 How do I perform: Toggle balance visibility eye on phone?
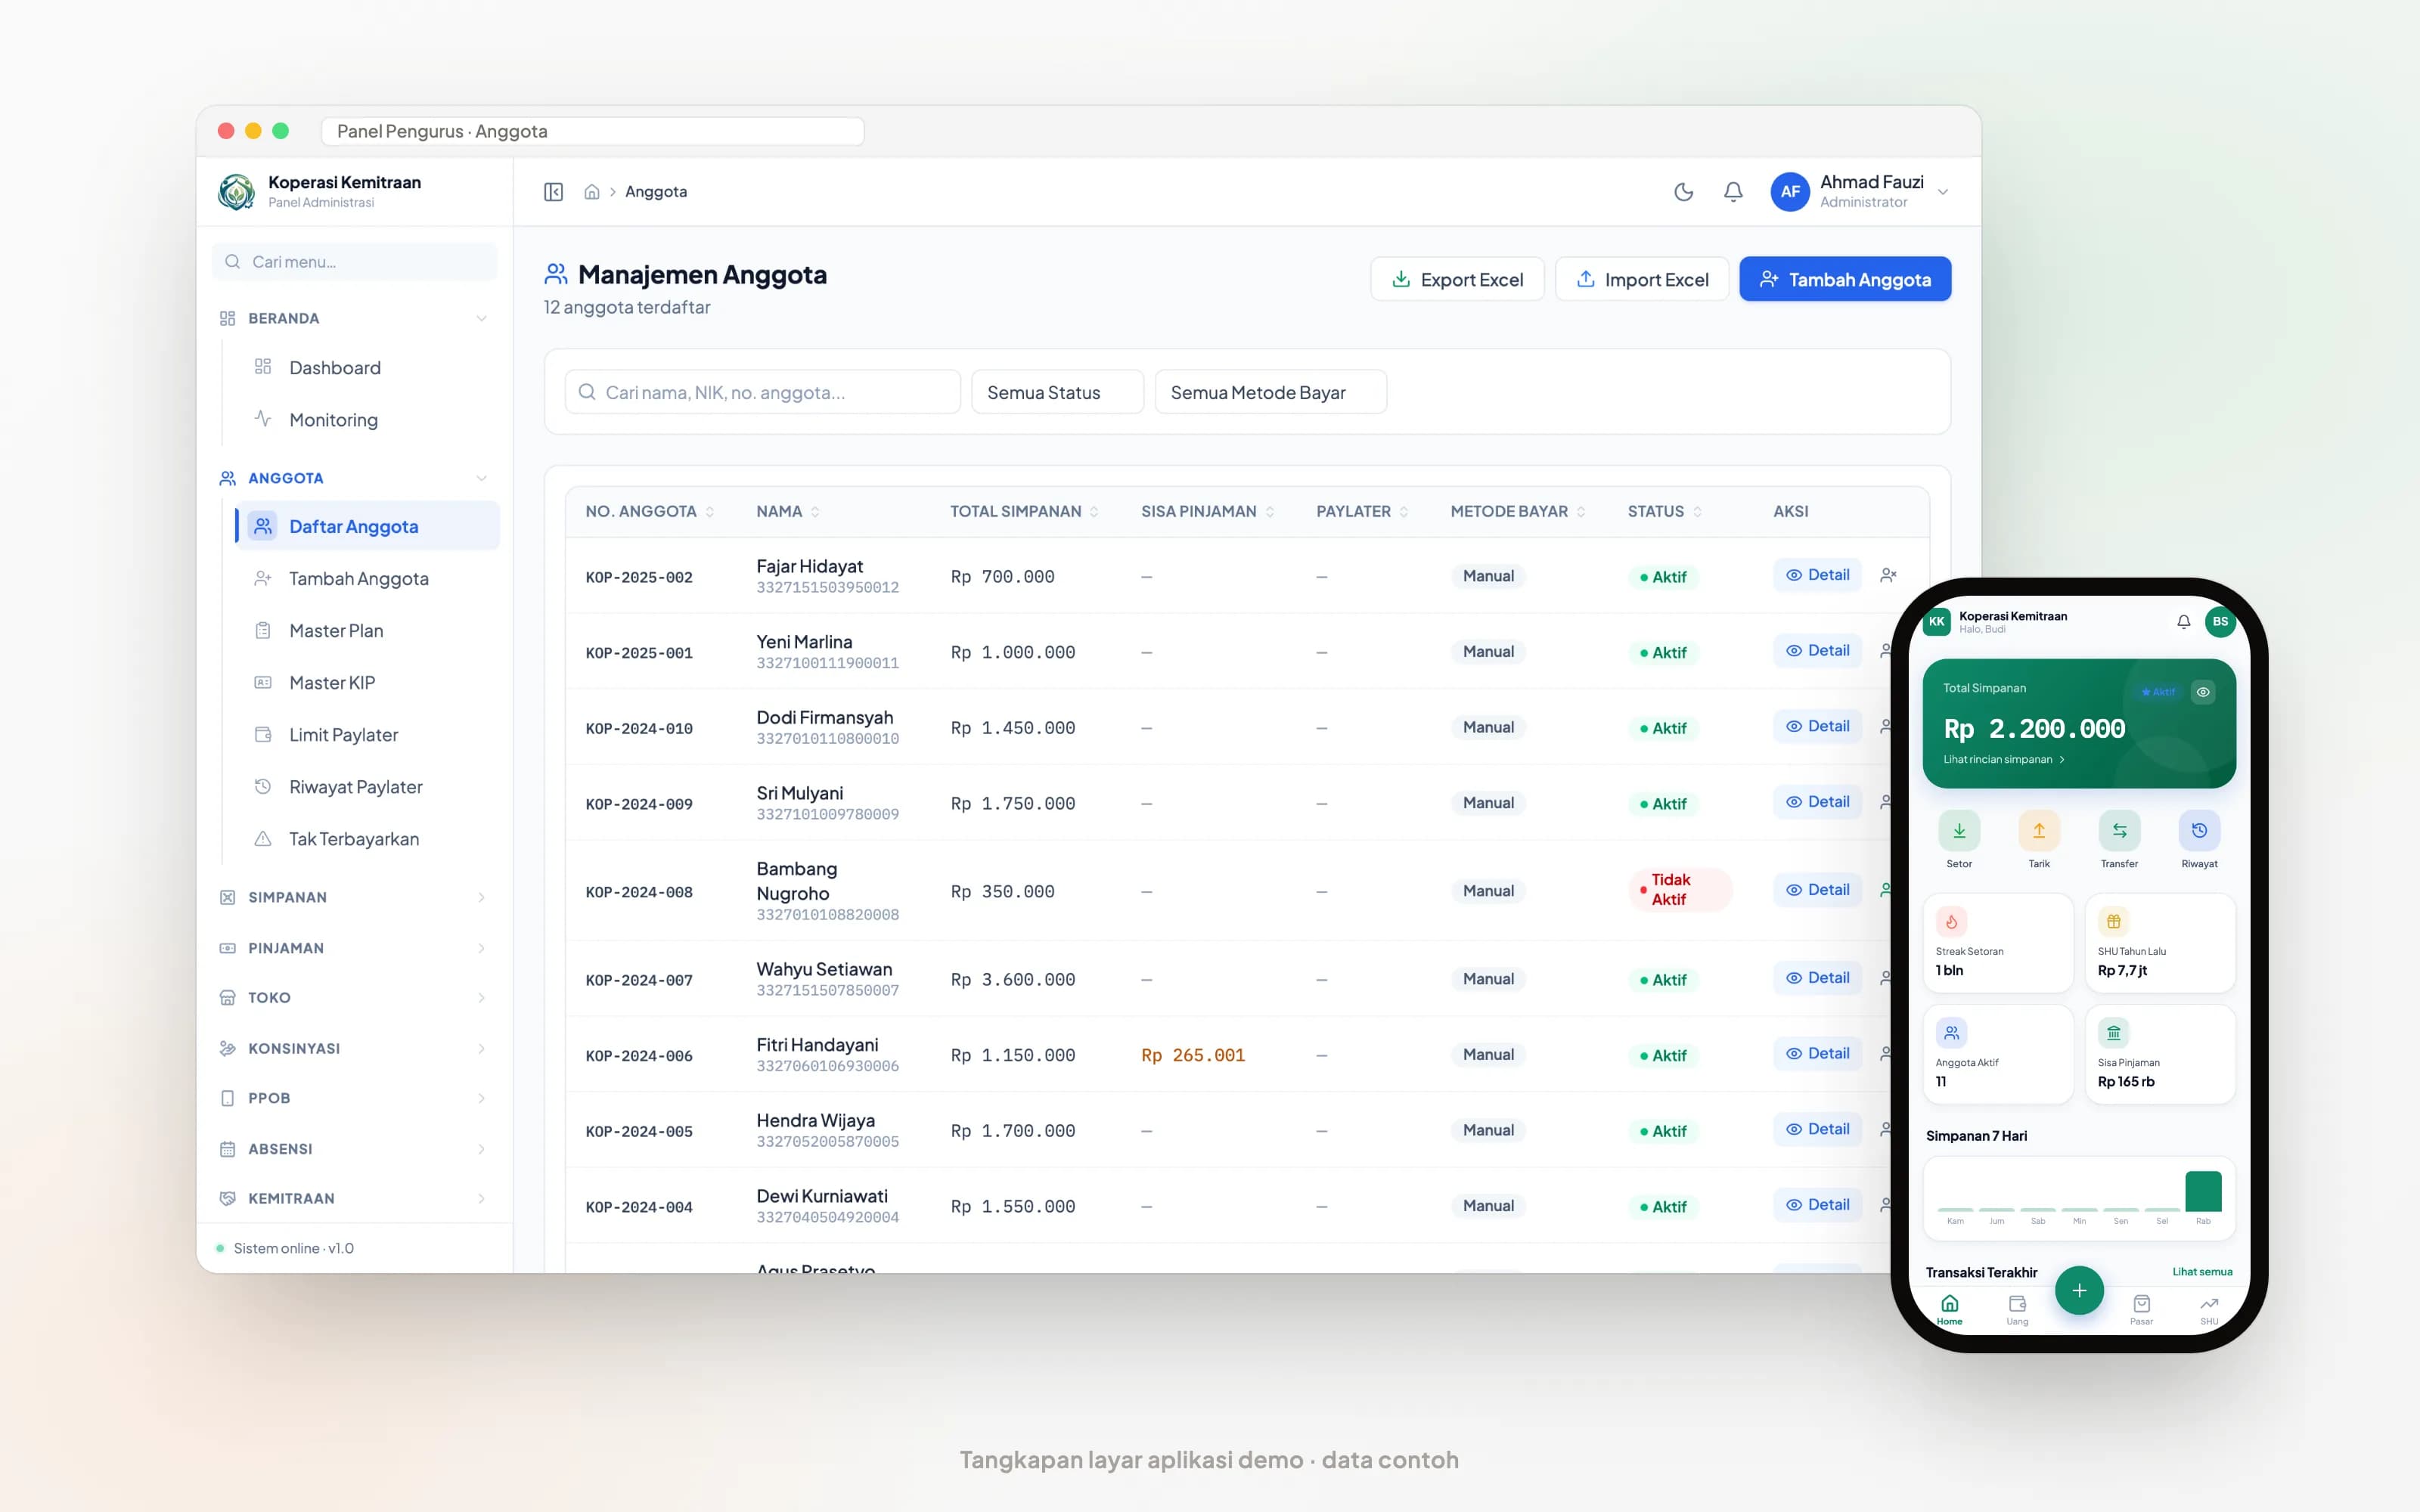2203,692
